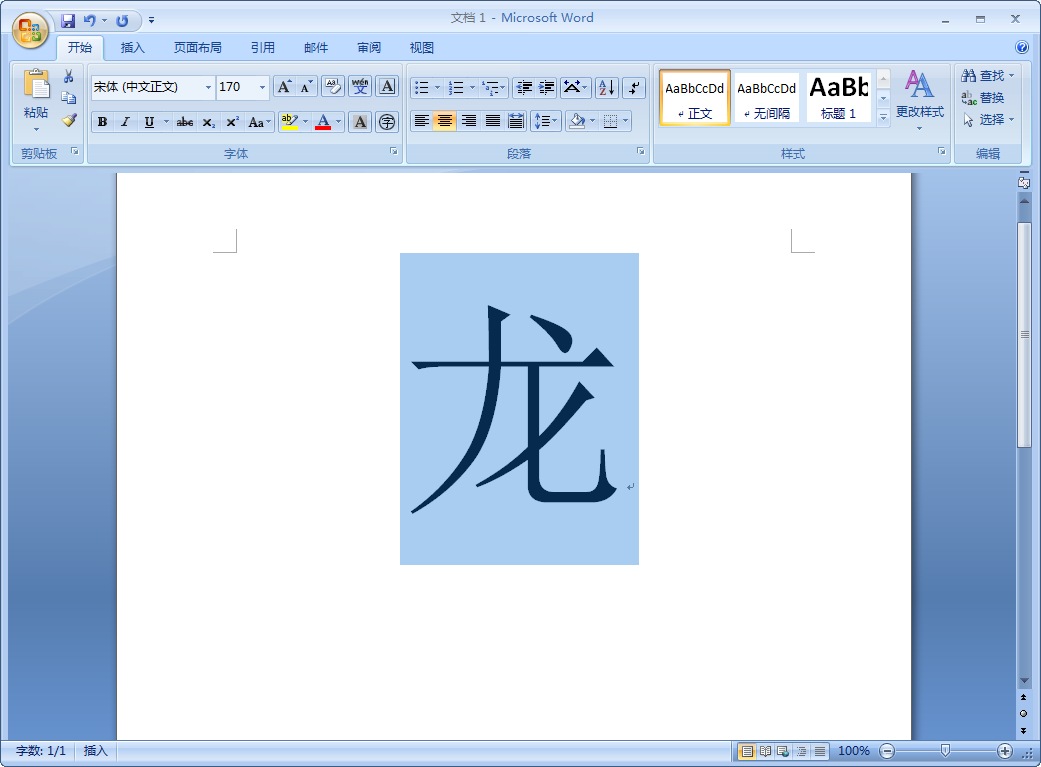Shrink font size with the small A

[306, 87]
